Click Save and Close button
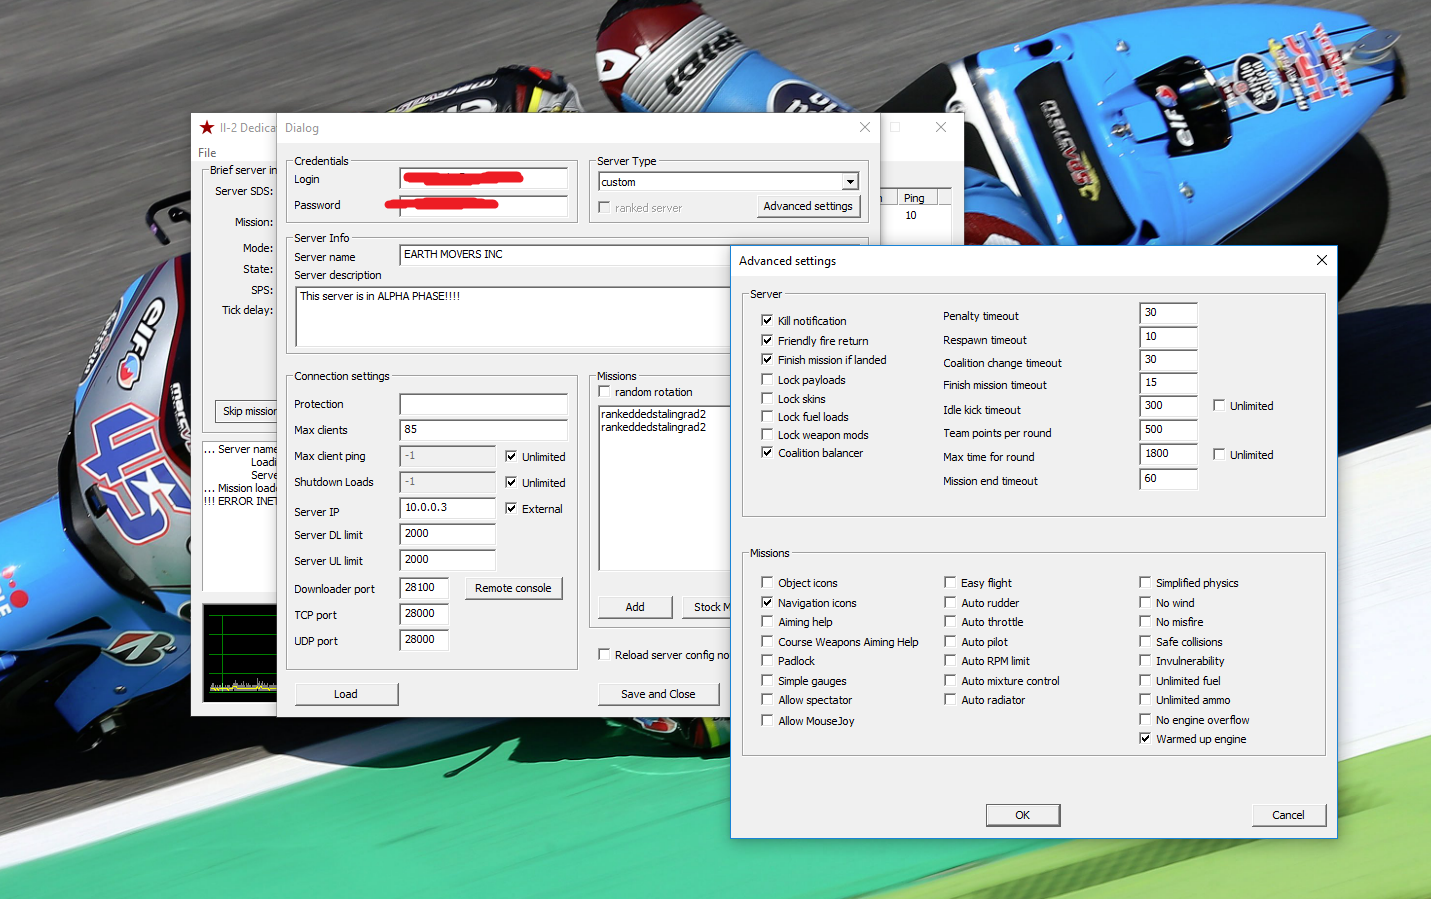This screenshot has height=899, width=1431. [x=658, y=694]
